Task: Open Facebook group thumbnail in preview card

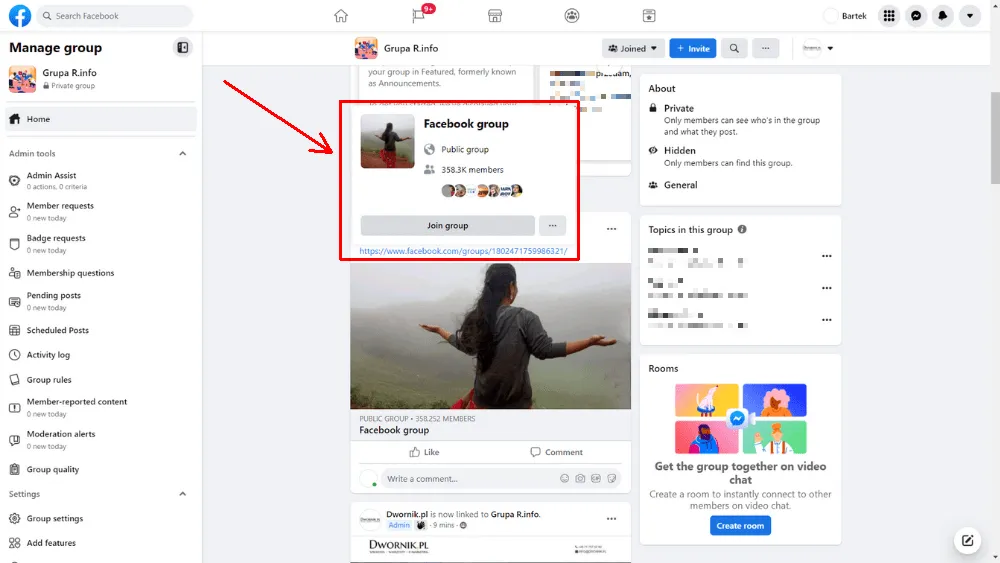Action: point(387,142)
